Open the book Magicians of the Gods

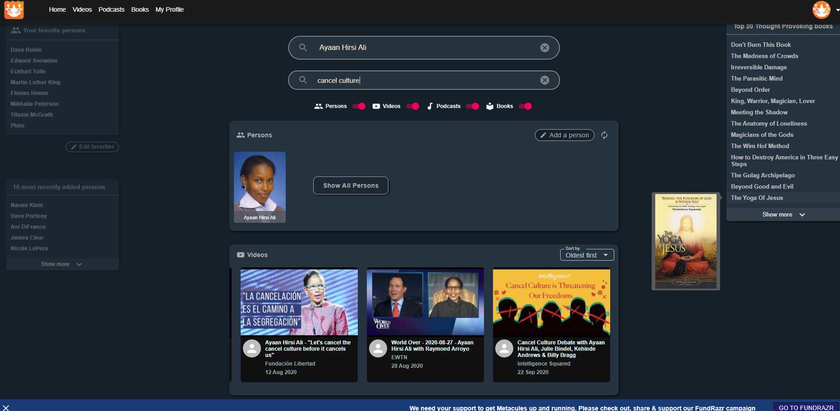tap(762, 134)
